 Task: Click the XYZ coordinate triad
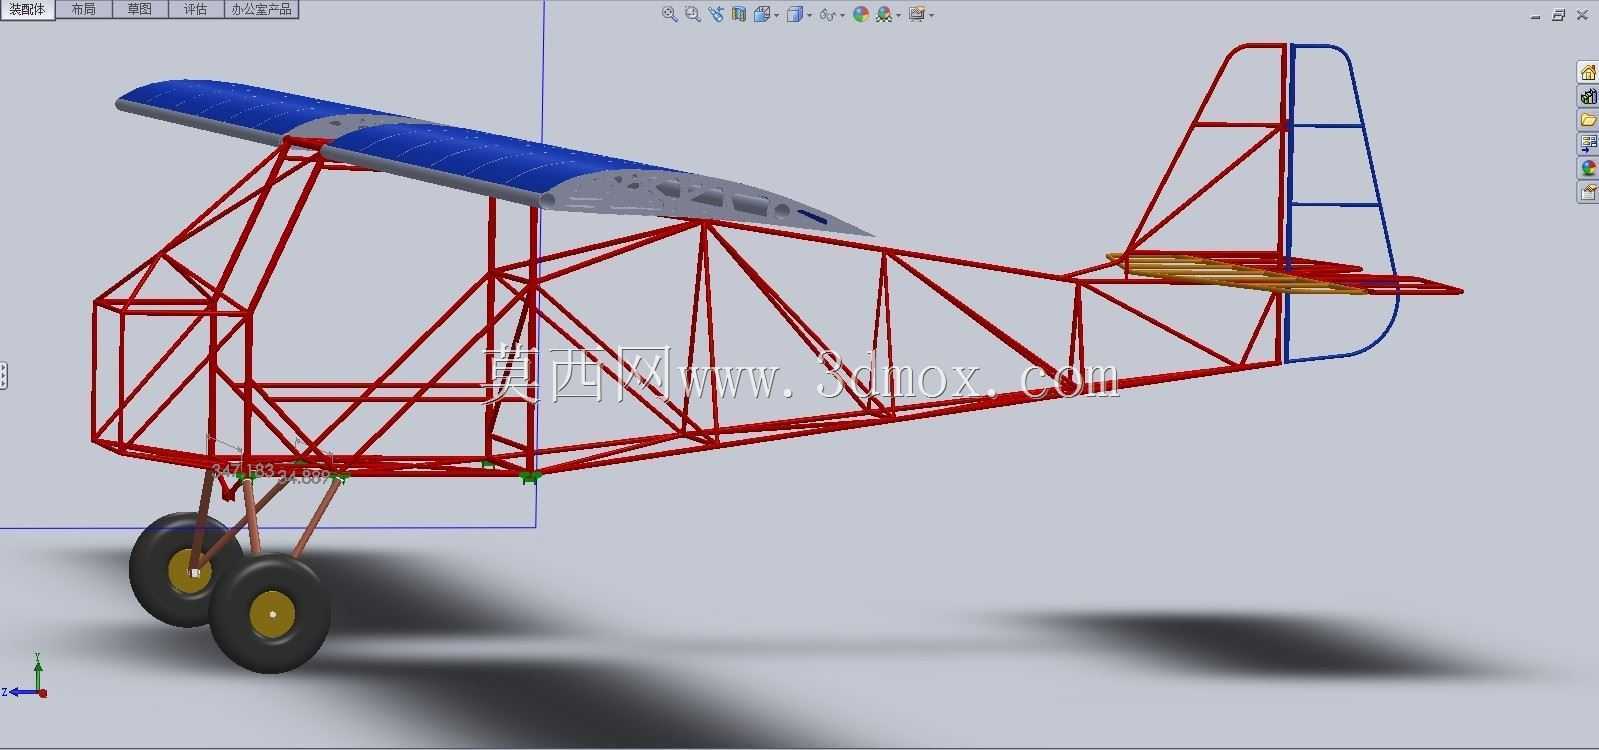click(x=26, y=676)
